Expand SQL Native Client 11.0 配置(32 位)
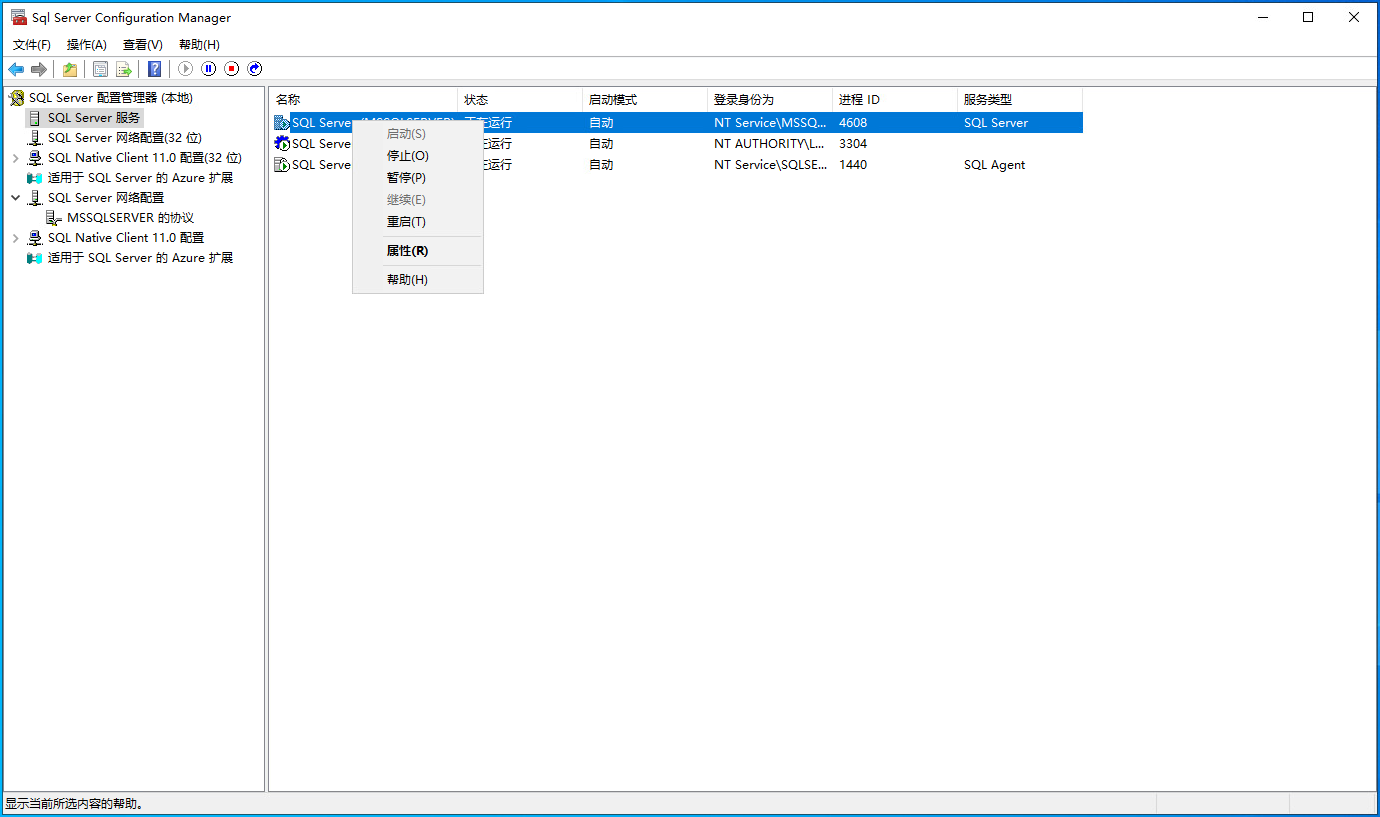 (15, 158)
